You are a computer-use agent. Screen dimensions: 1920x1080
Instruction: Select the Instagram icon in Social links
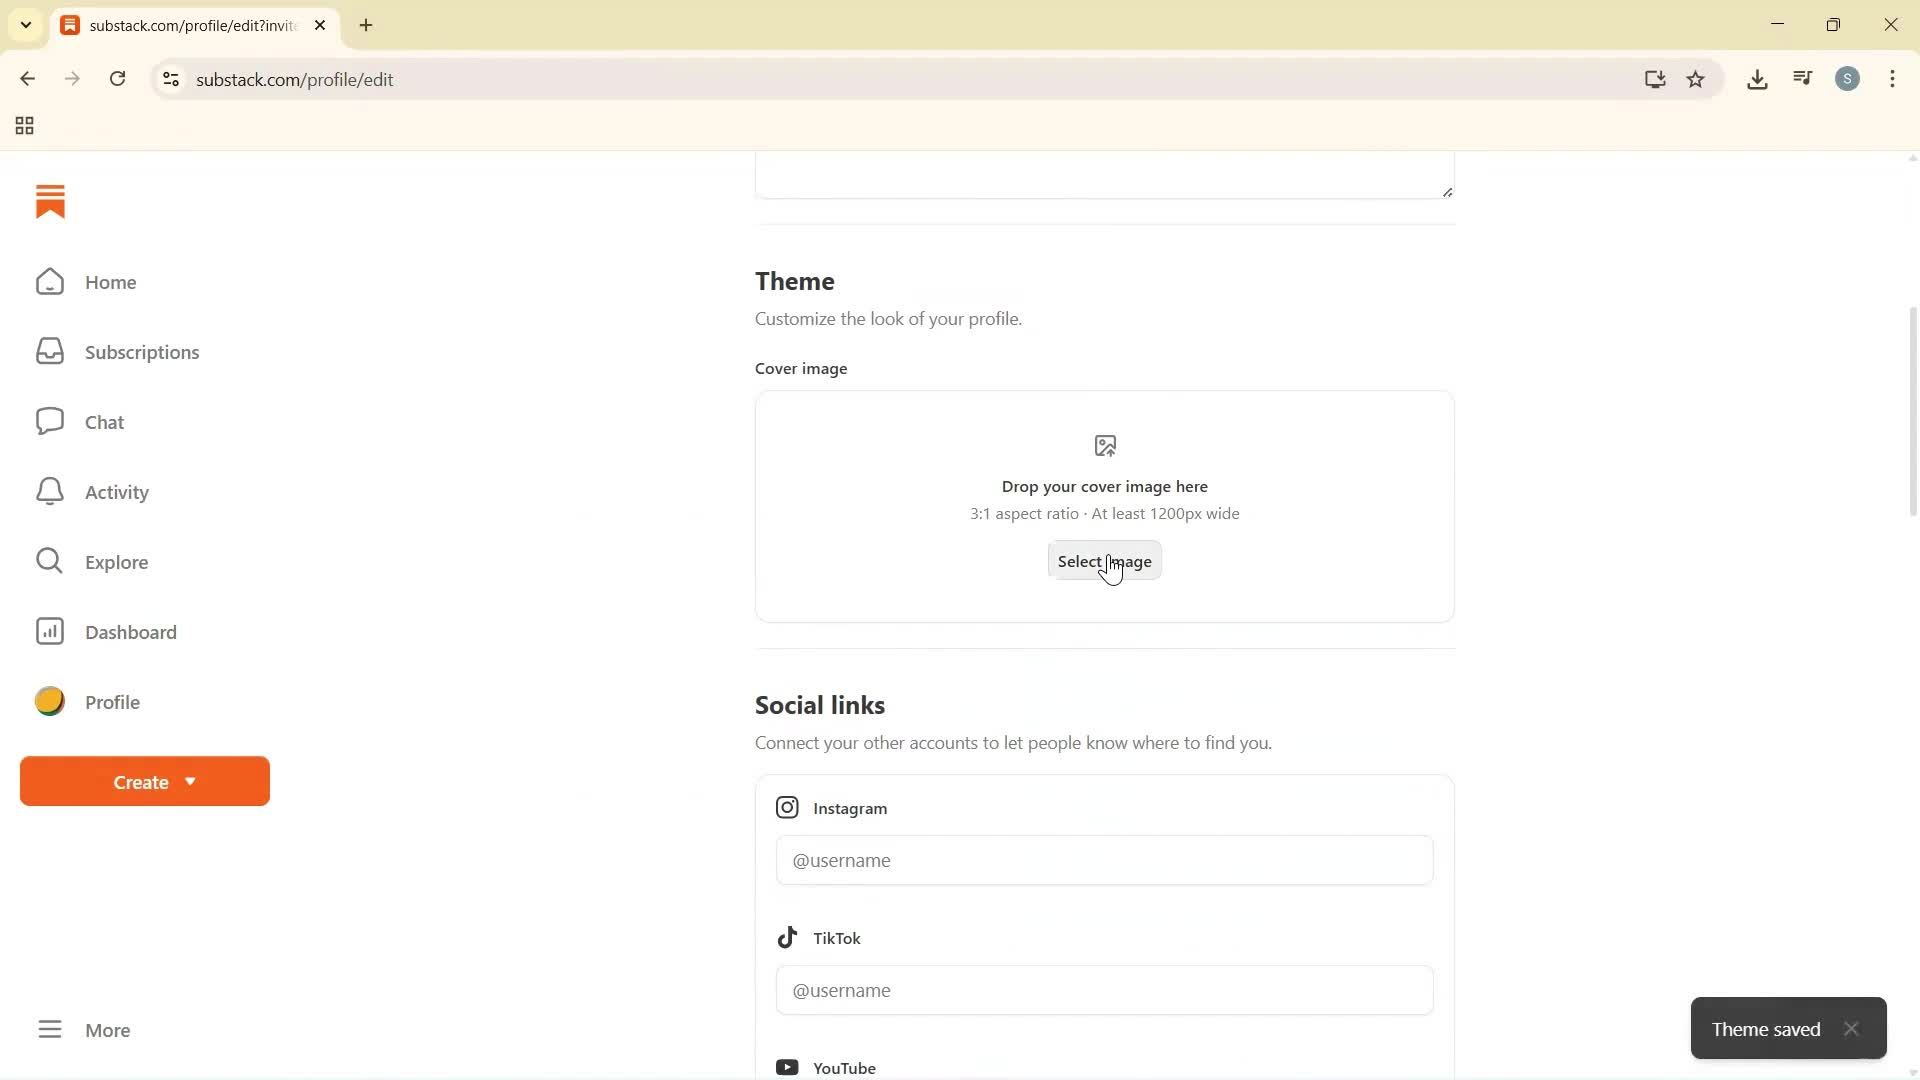tap(787, 807)
